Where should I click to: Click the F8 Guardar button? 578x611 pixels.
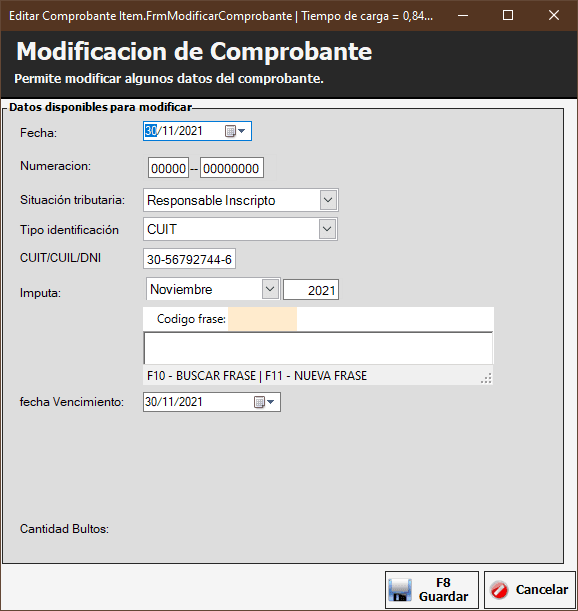point(432,590)
